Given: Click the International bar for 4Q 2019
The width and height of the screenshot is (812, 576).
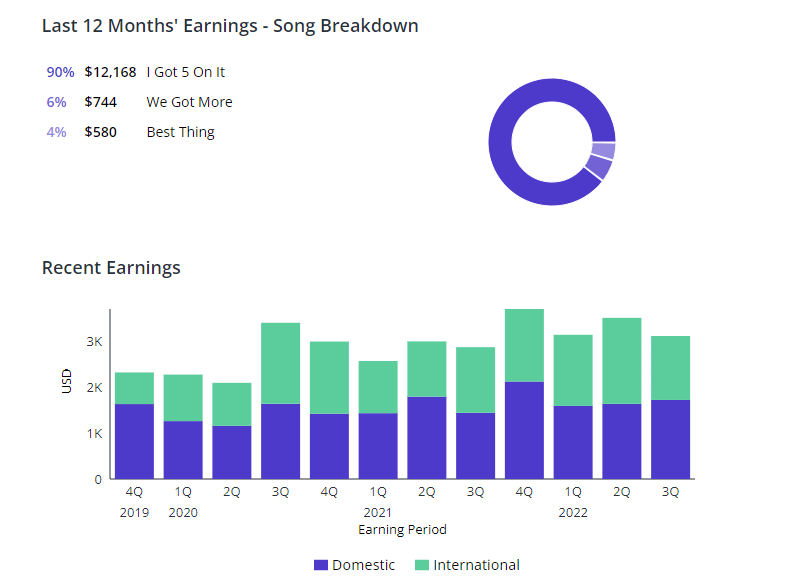Looking at the screenshot, I should (x=134, y=388).
